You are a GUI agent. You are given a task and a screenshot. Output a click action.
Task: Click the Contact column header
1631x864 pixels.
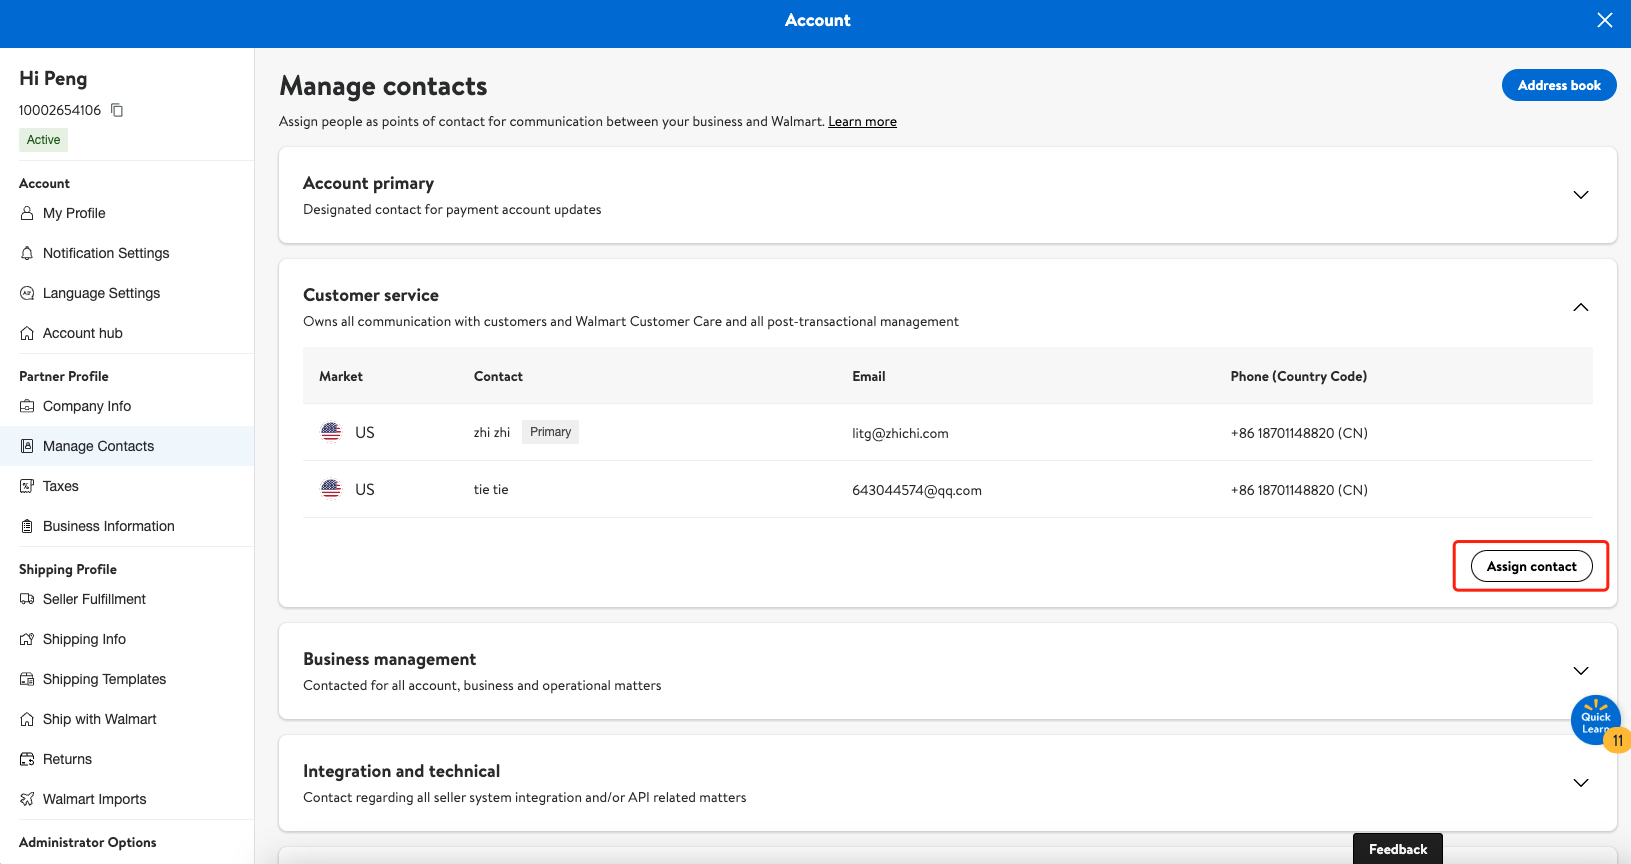click(498, 376)
